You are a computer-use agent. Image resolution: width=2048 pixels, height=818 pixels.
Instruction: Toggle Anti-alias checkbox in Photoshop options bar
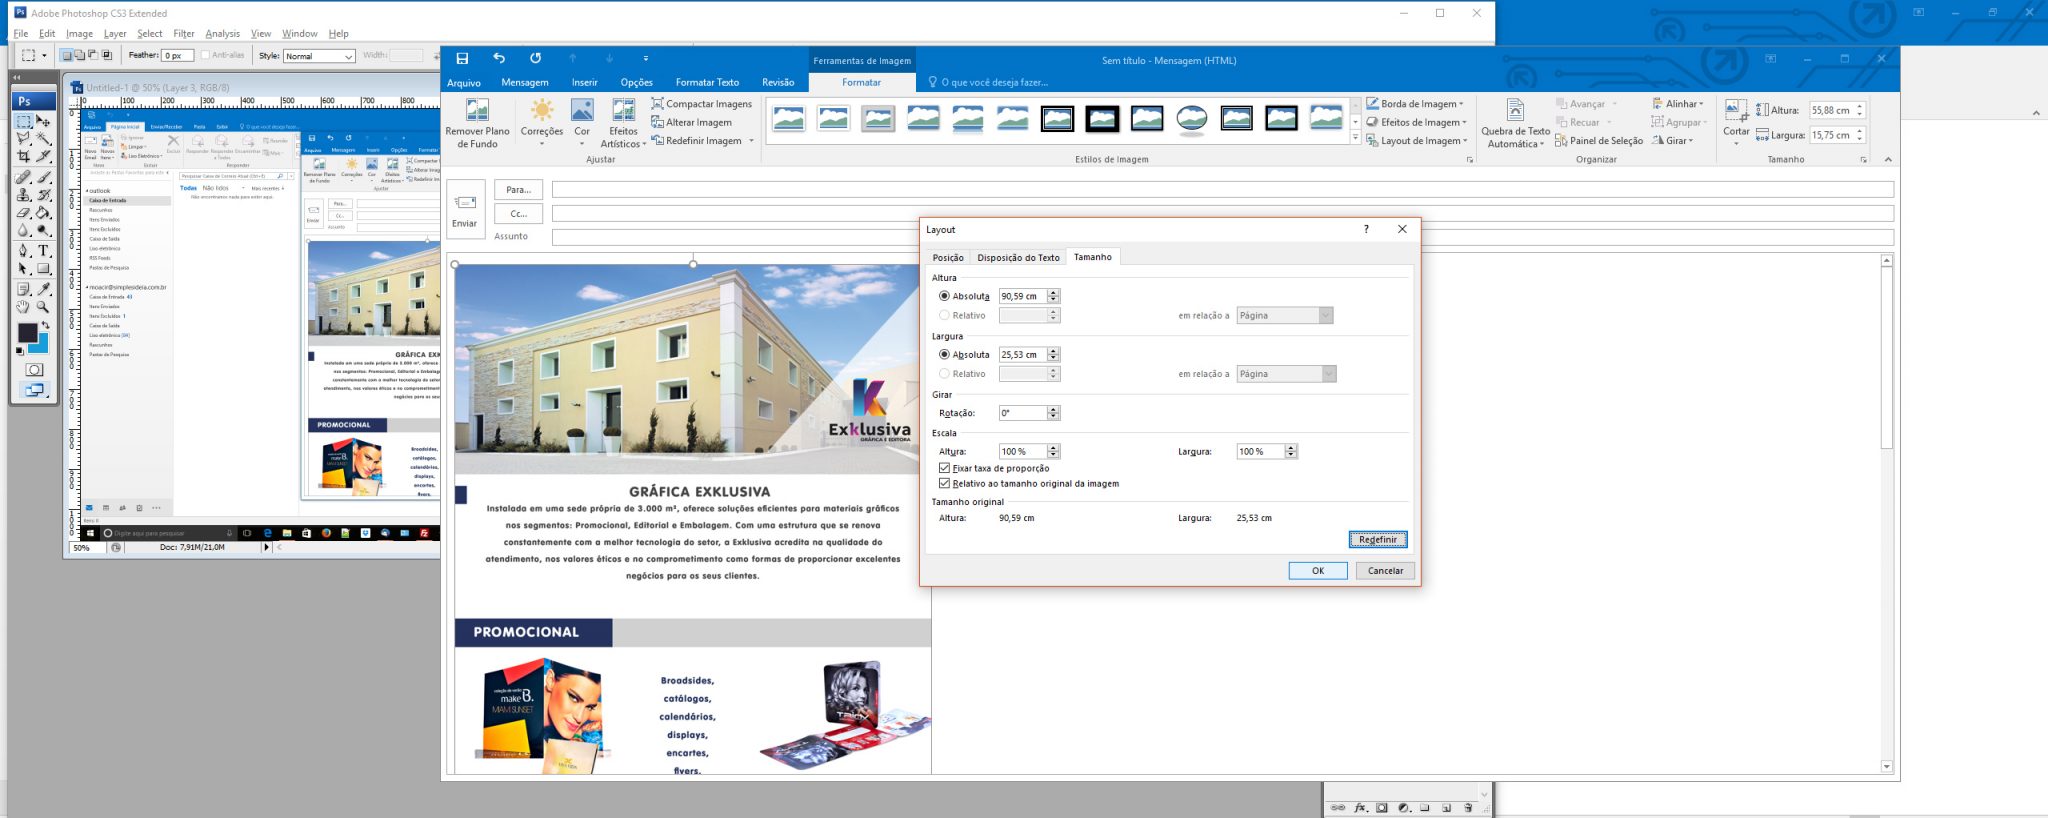coord(206,55)
